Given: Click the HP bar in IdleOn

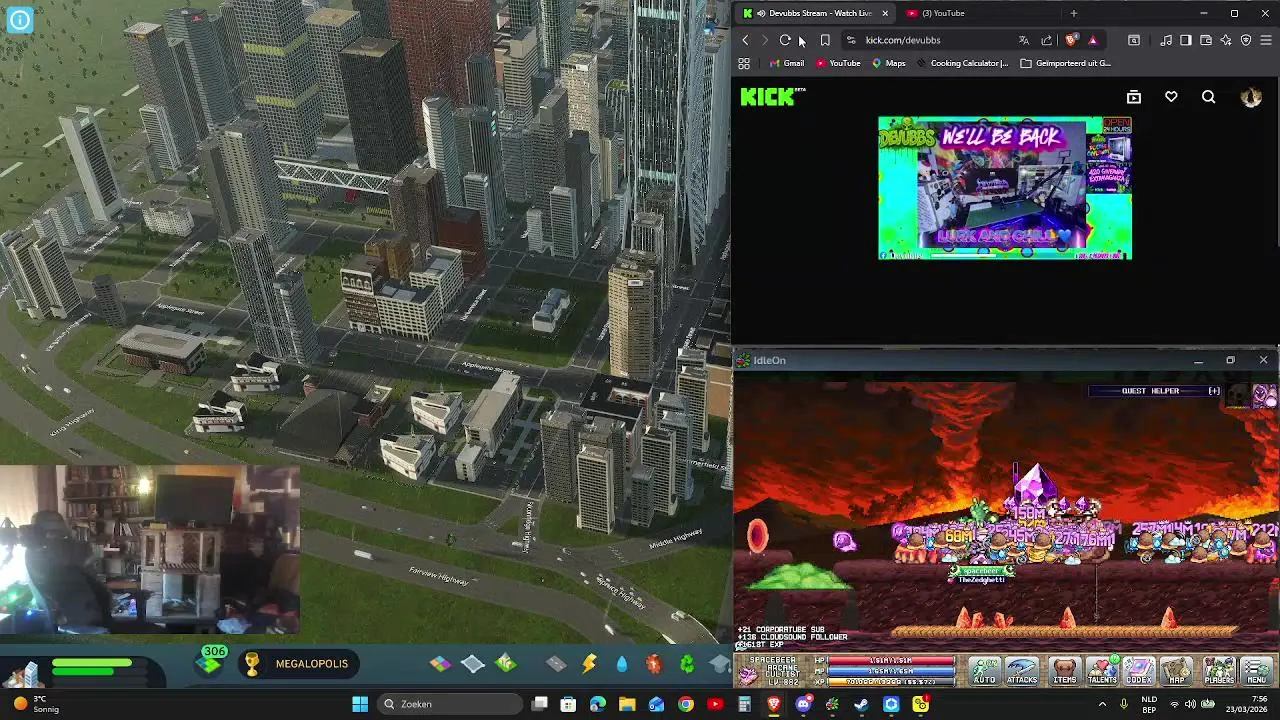Looking at the screenshot, I should pyautogui.click(x=890, y=661).
